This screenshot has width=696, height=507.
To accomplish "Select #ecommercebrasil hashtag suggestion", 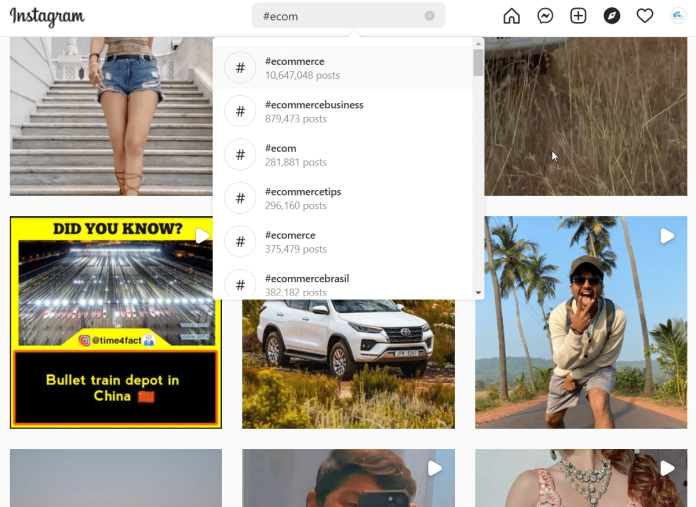I will pos(343,281).
